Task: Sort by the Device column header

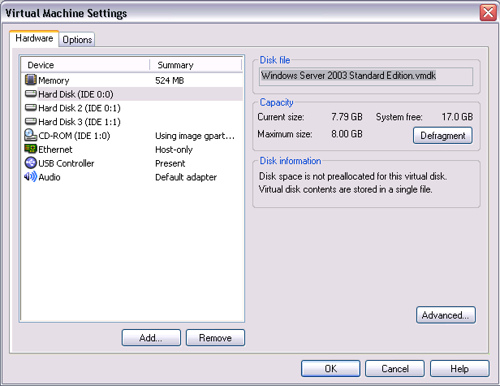Action: (85, 65)
